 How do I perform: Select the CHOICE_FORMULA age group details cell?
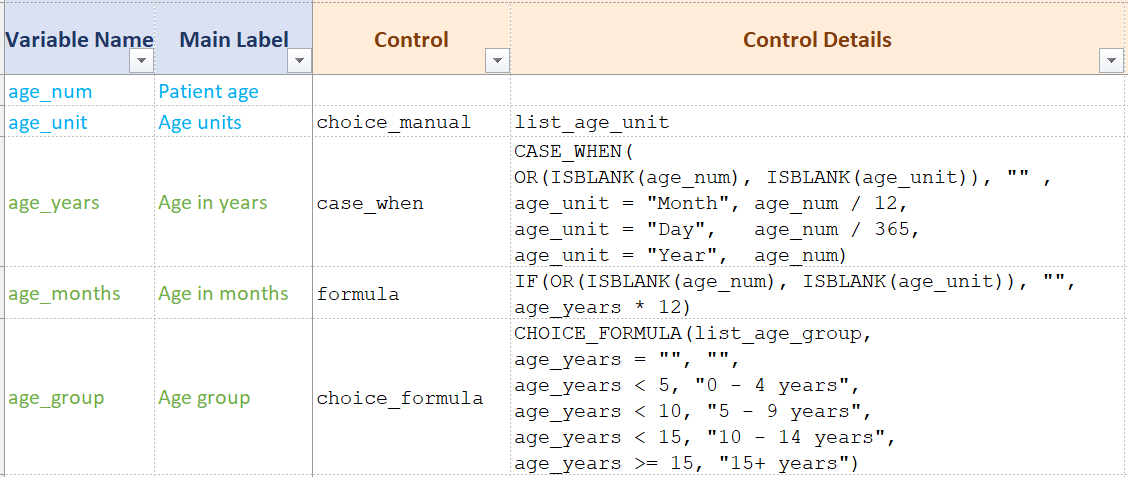(817, 397)
